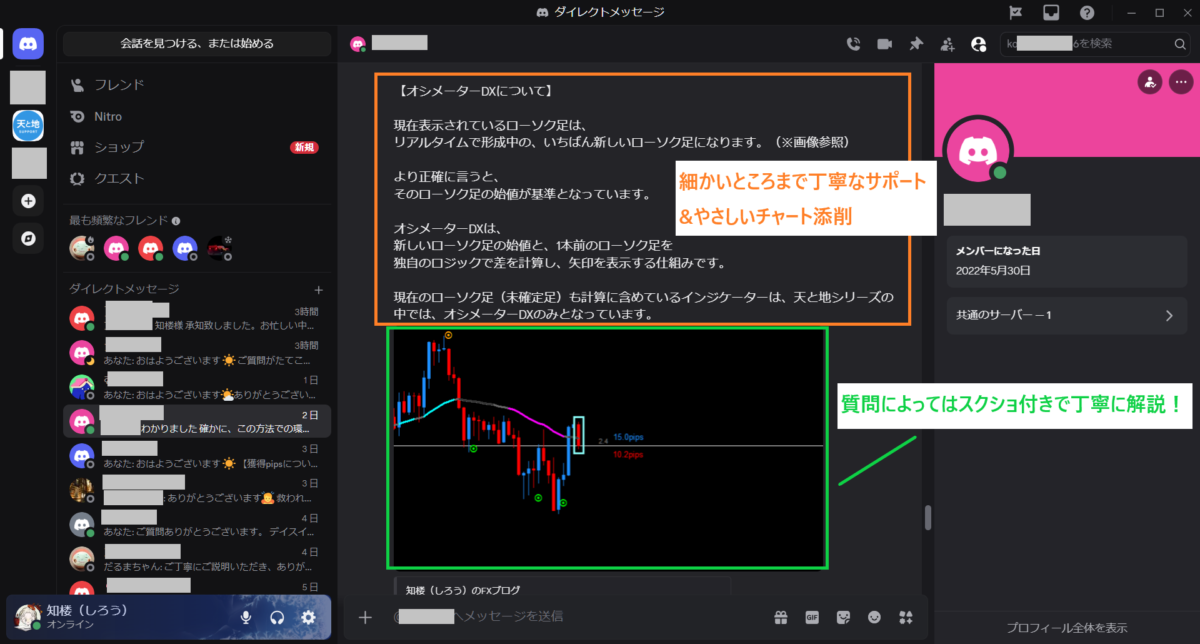This screenshot has height=644, width=1200.
Task: Click 会話を見つける、または始める search button
Action: coord(197,44)
